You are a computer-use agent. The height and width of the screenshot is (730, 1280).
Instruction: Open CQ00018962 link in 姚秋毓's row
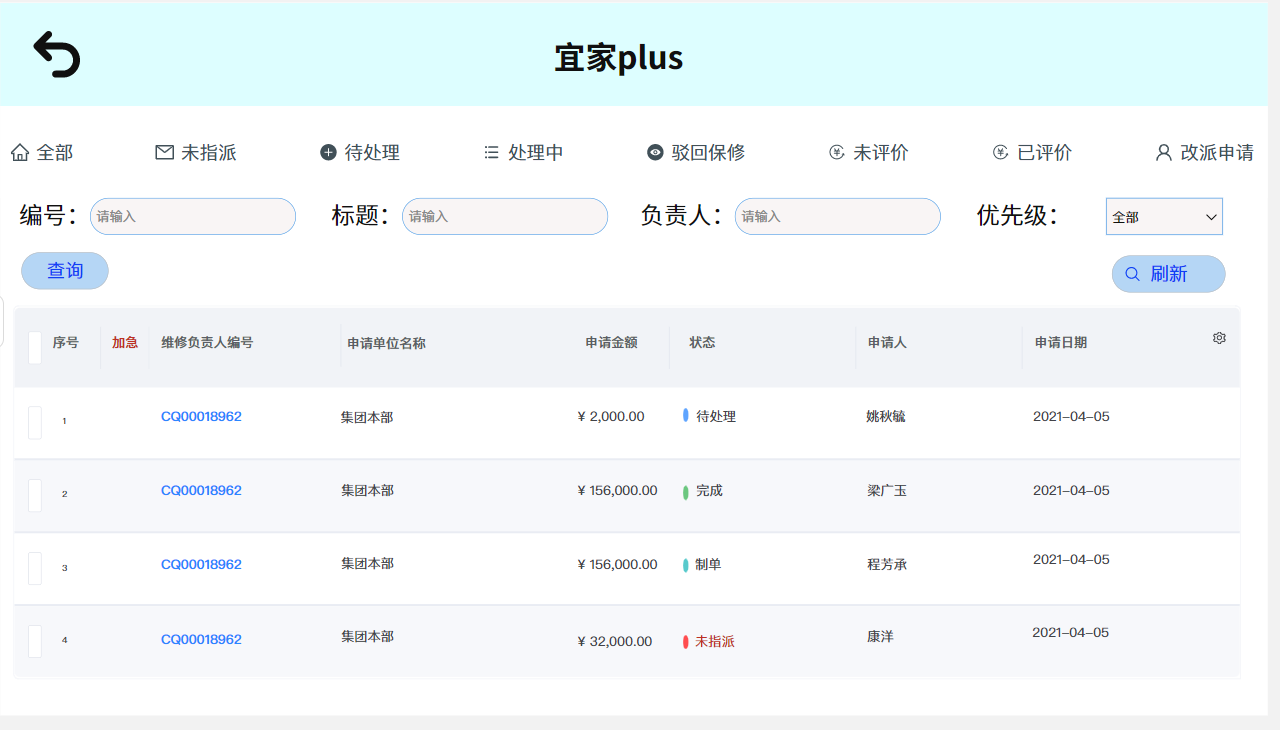click(201, 417)
